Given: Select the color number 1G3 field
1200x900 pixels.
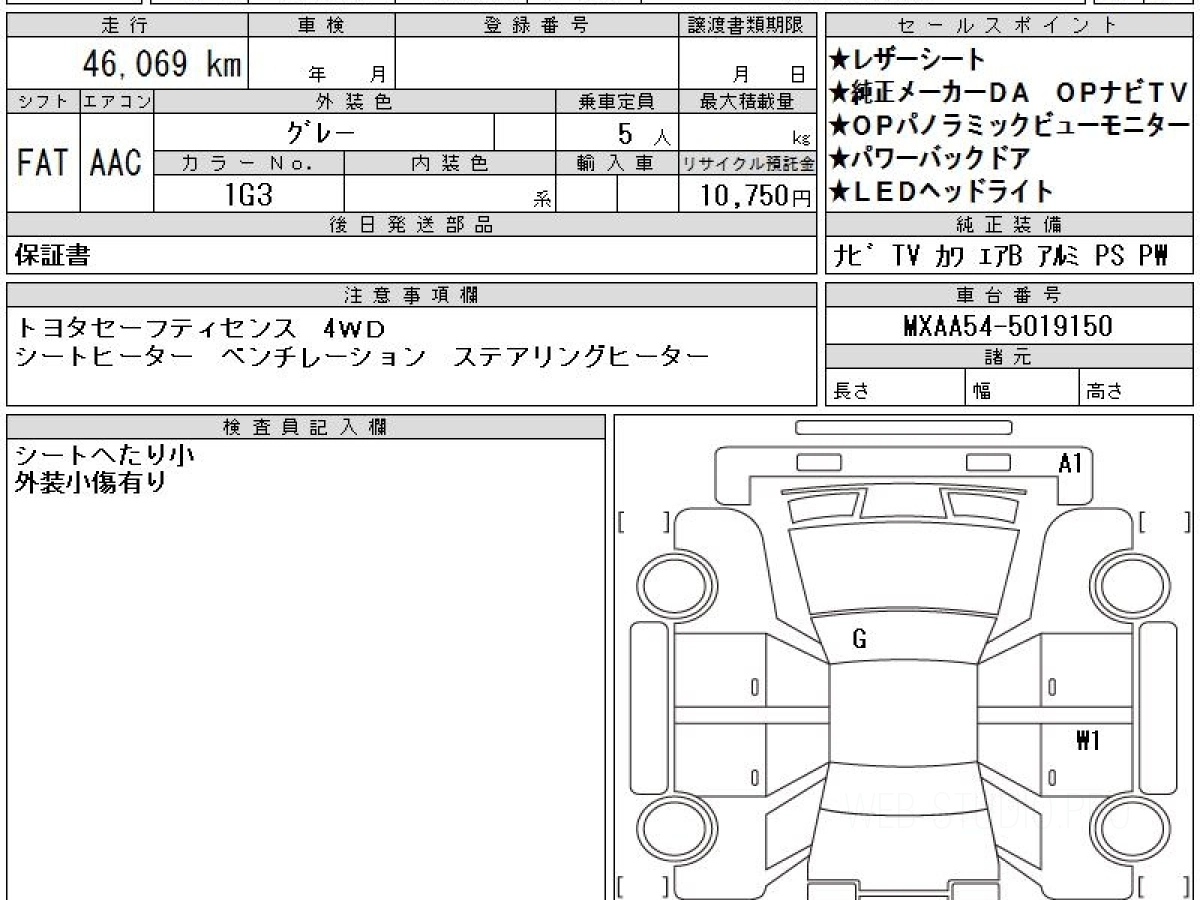Looking at the screenshot, I should click(249, 194).
